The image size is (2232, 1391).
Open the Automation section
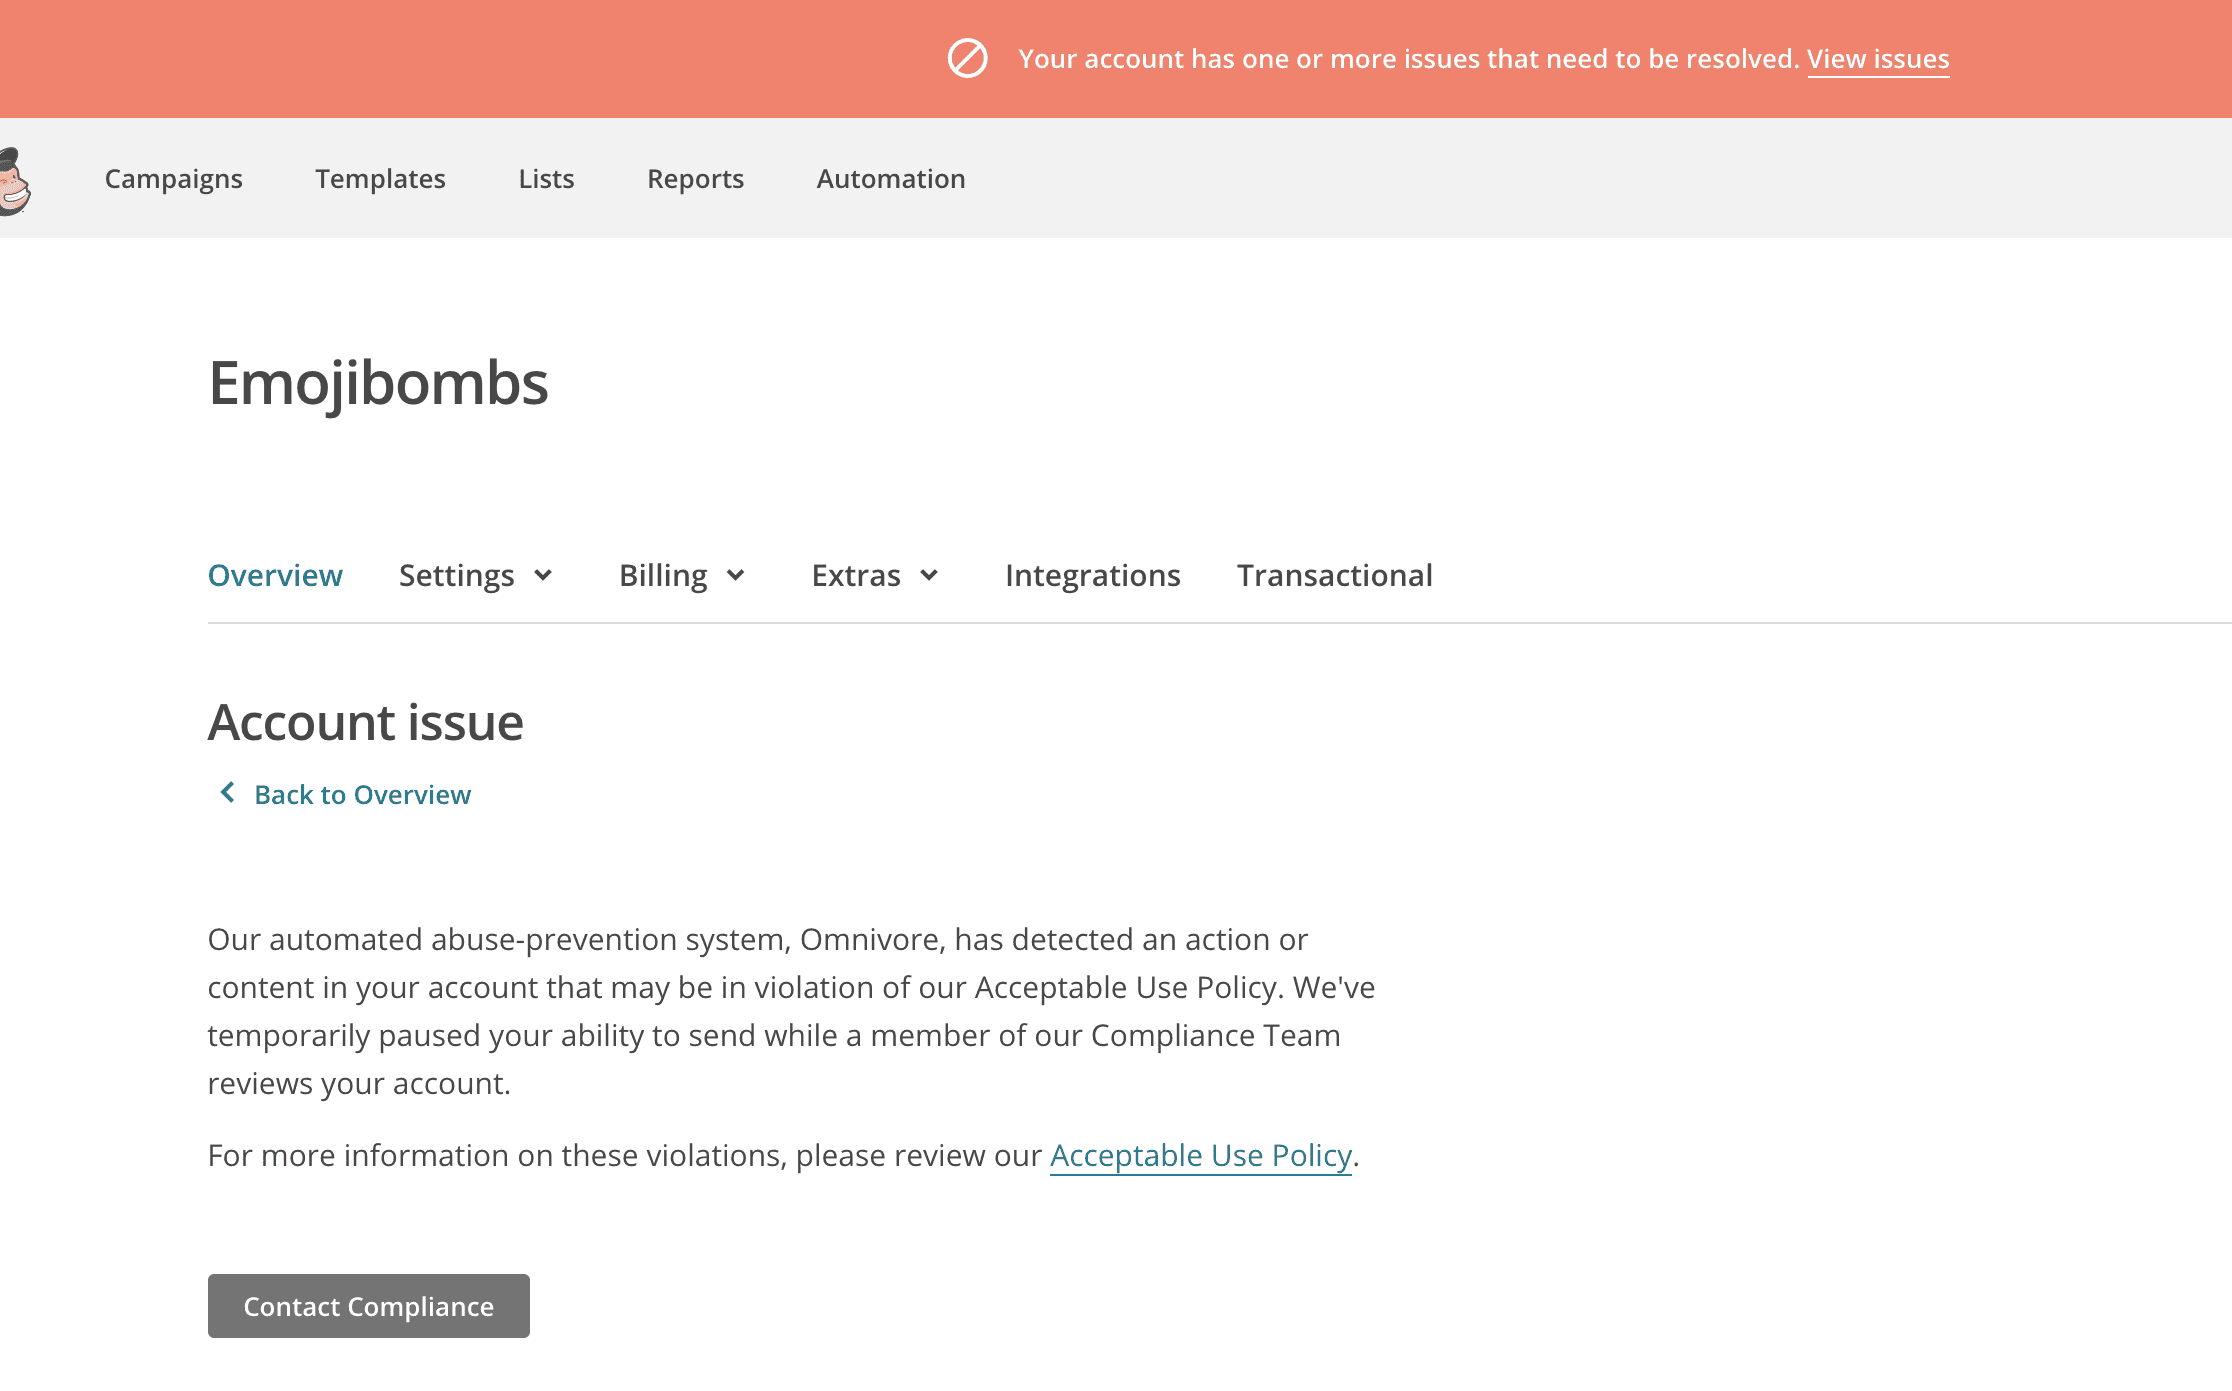[890, 179]
